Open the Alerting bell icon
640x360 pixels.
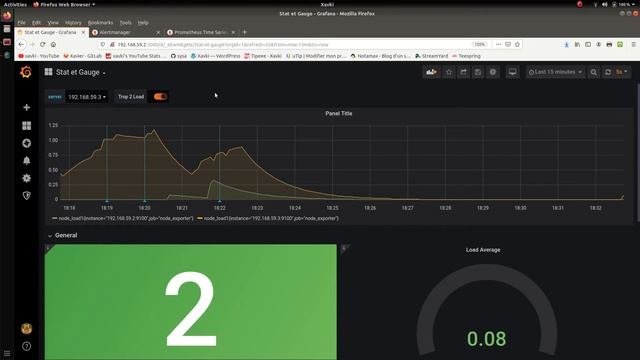coord(27,160)
